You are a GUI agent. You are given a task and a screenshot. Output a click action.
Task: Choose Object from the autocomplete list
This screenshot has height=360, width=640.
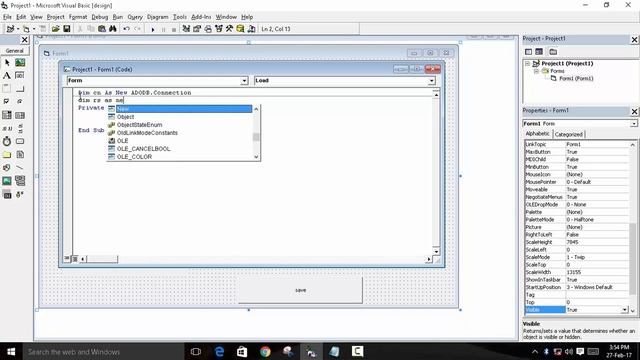pos(180,117)
